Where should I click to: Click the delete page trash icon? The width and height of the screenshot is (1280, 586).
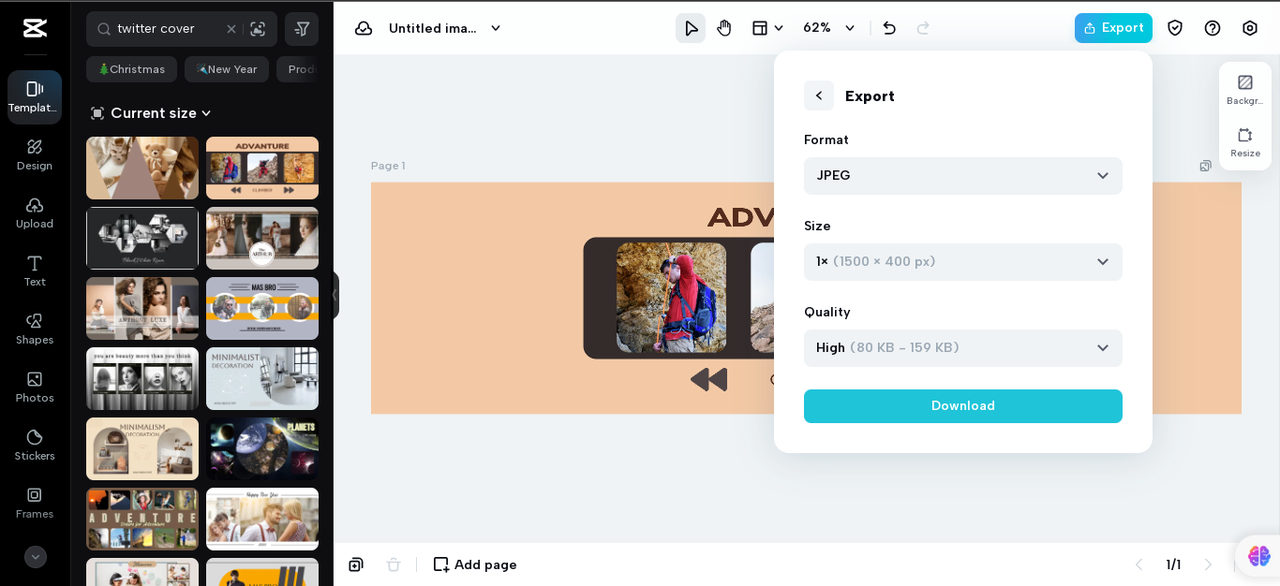point(394,565)
